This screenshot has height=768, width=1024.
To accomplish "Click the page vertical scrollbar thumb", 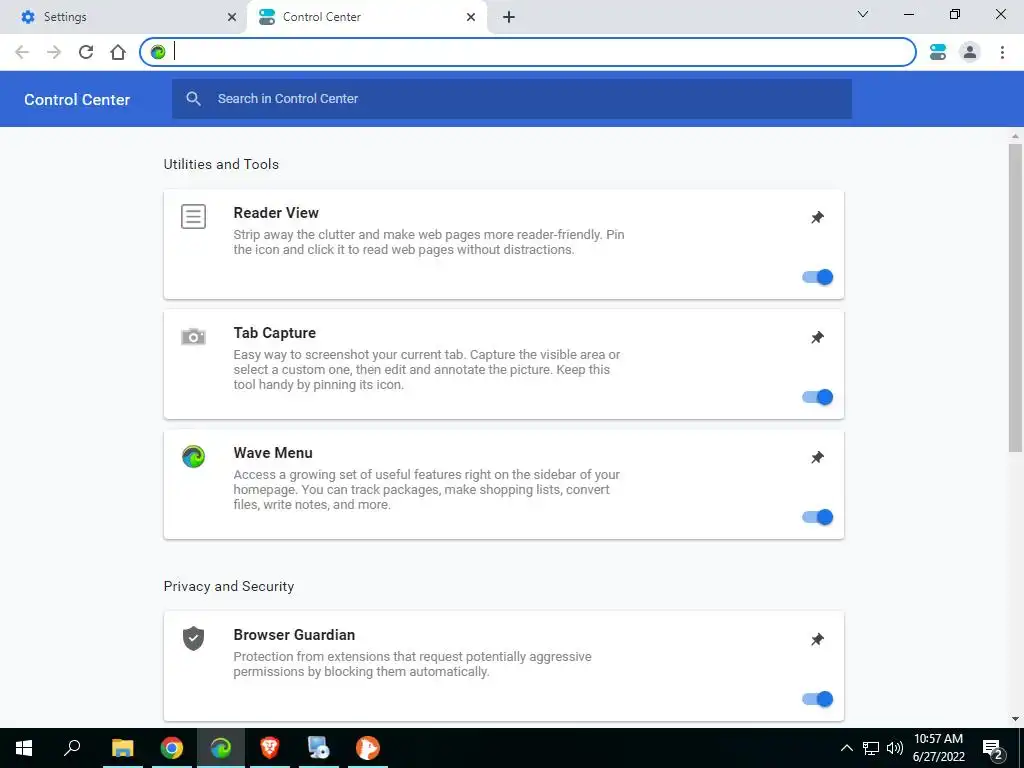I will click(1015, 297).
